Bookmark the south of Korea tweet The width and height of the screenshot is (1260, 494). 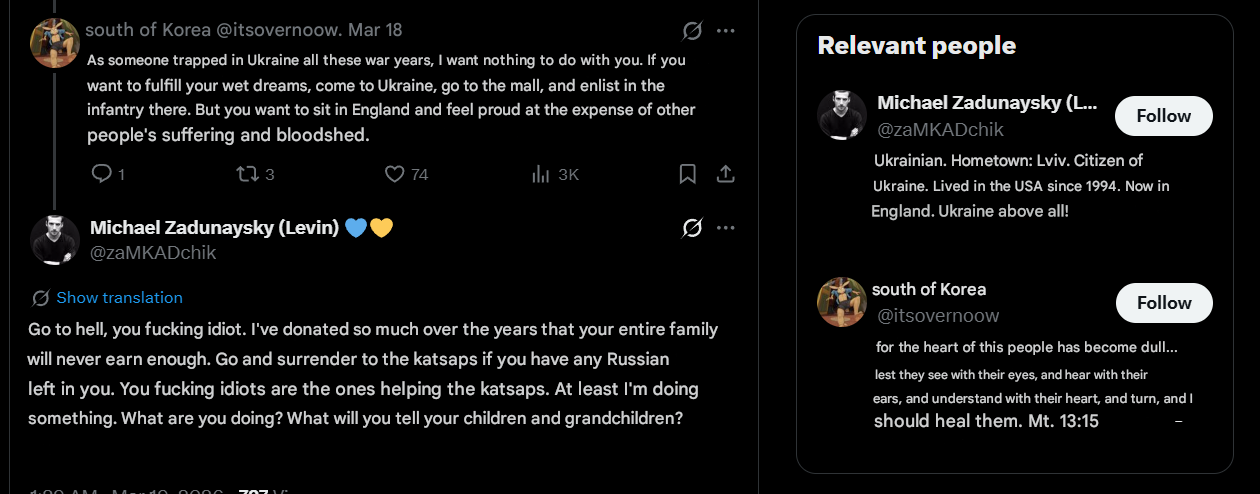tap(688, 174)
